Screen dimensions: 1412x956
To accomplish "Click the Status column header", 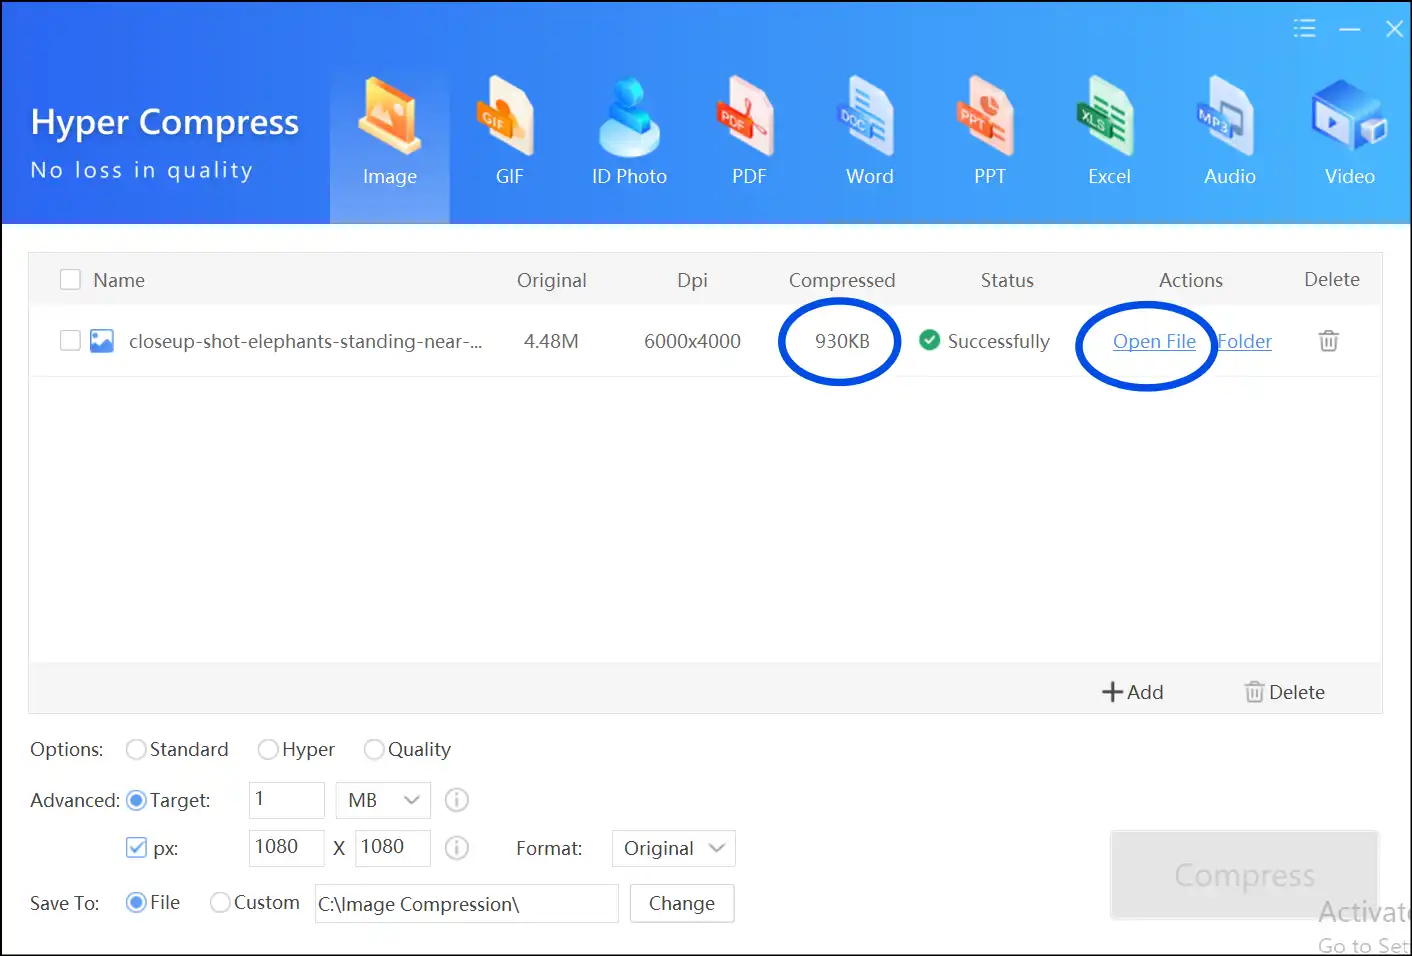I will point(1007,280).
